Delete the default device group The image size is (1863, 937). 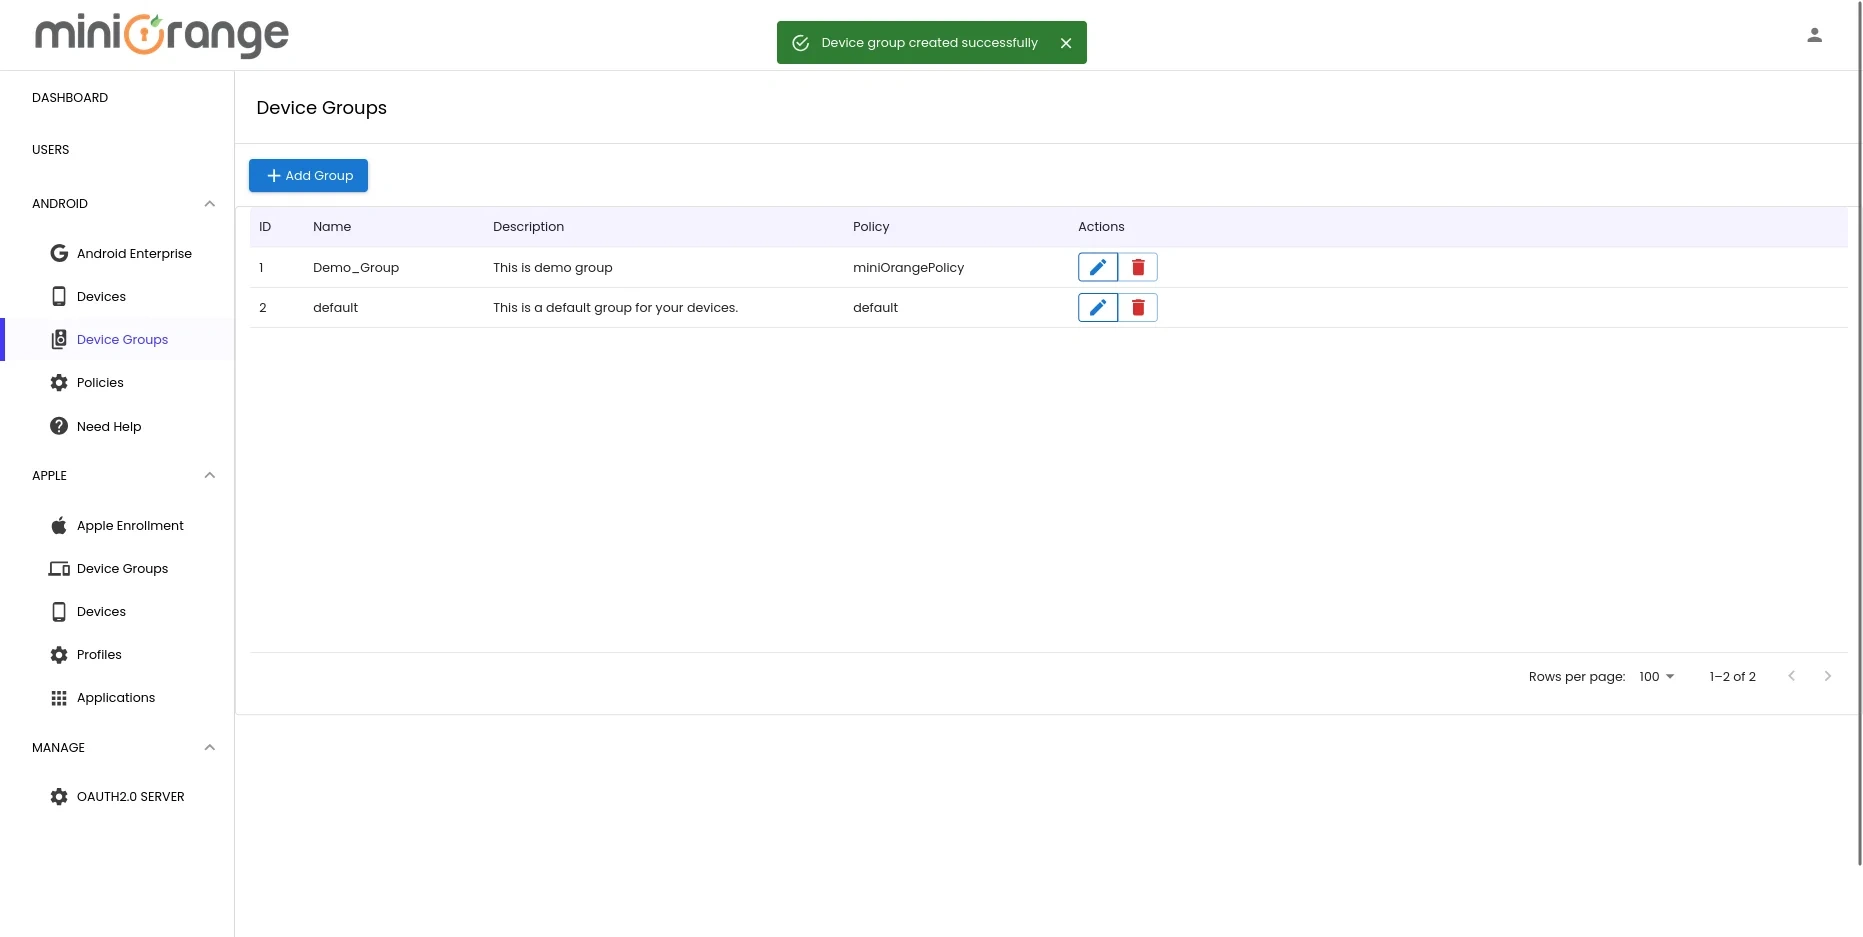pyautogui.click(x=1137, y=307)
